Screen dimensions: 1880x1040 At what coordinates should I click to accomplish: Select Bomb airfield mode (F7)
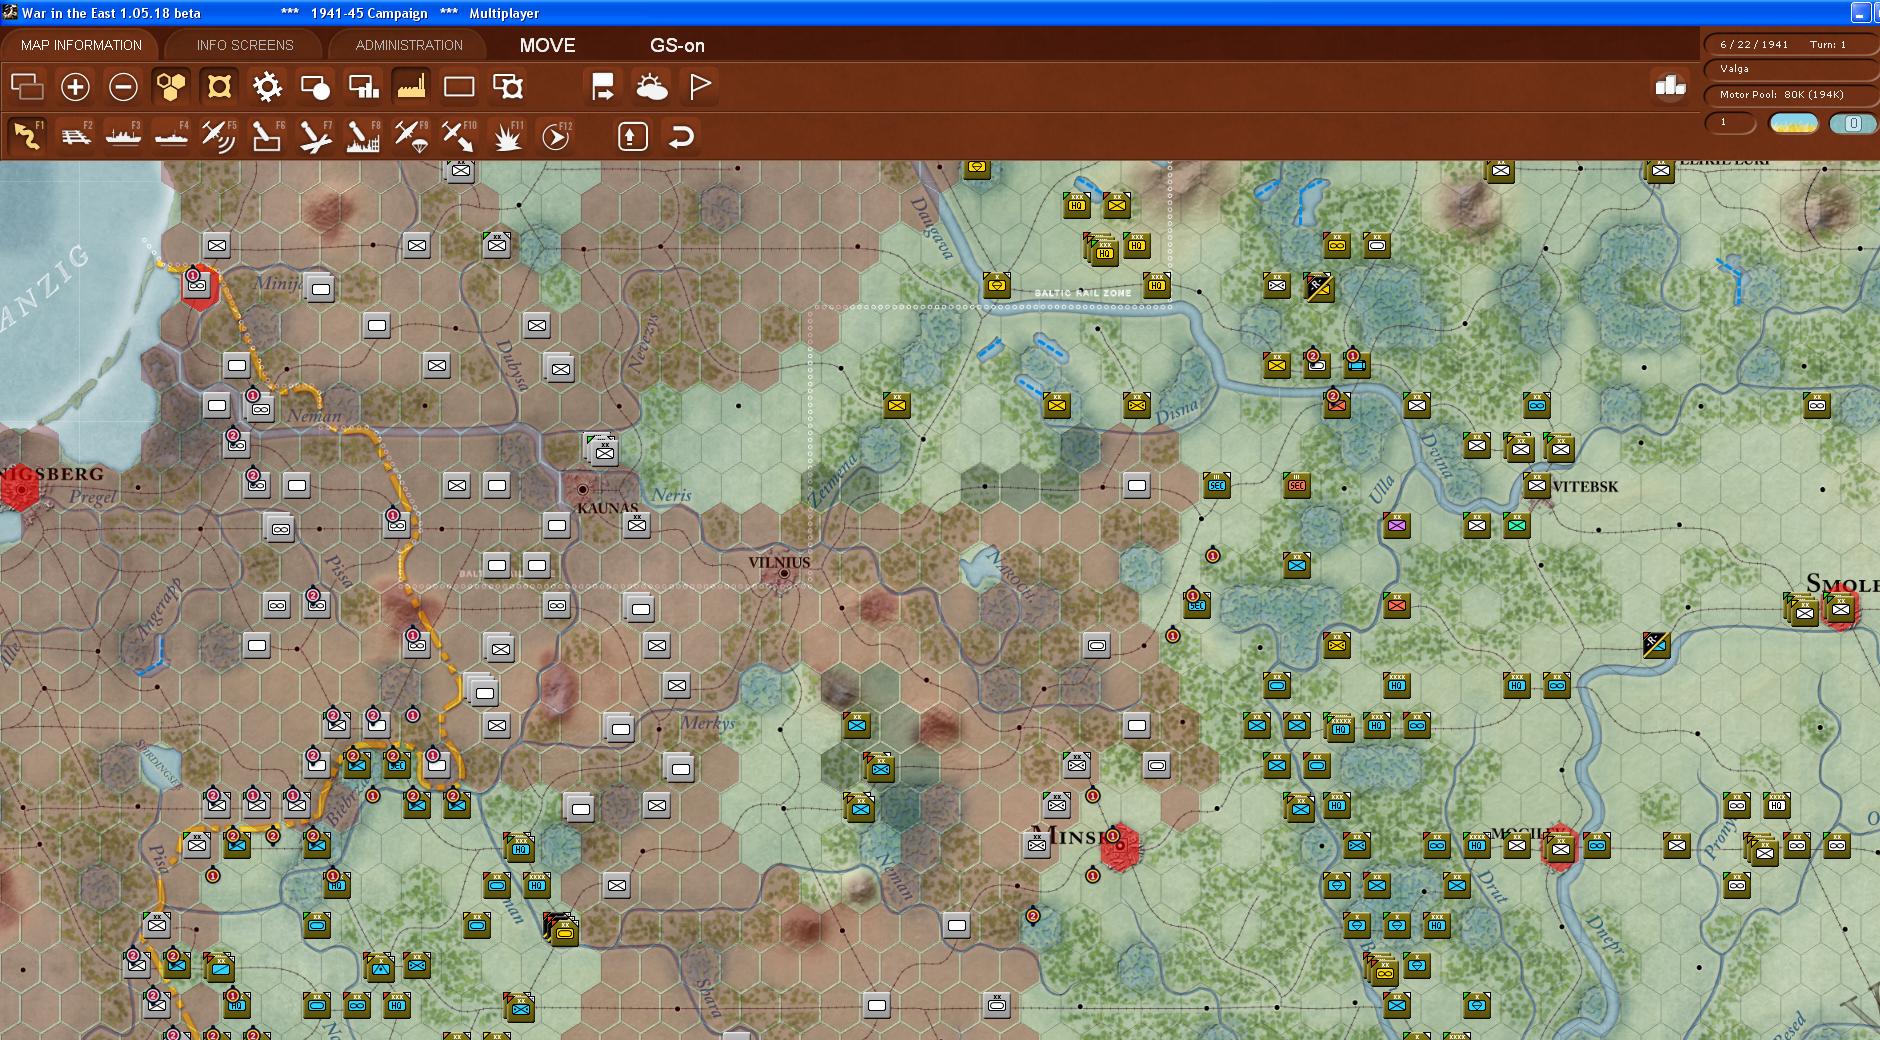tap(315, 136)
